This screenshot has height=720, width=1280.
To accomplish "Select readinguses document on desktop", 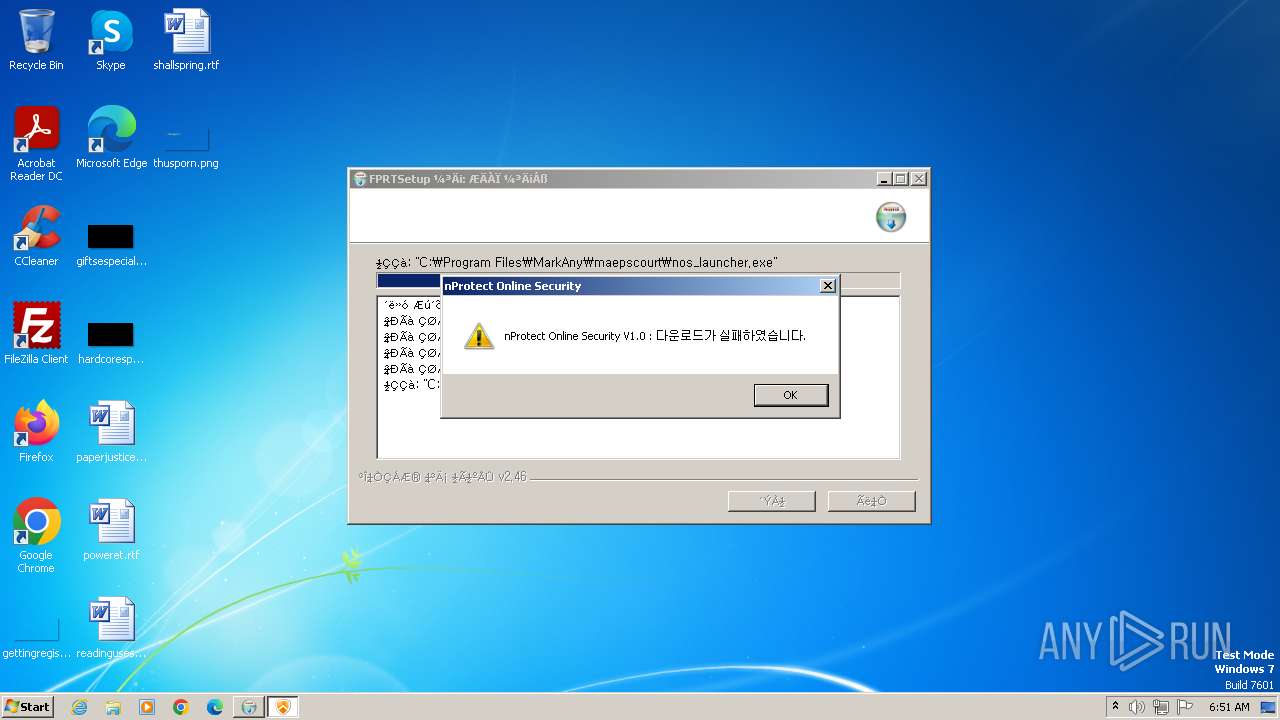I will click(x=111, y=628).
